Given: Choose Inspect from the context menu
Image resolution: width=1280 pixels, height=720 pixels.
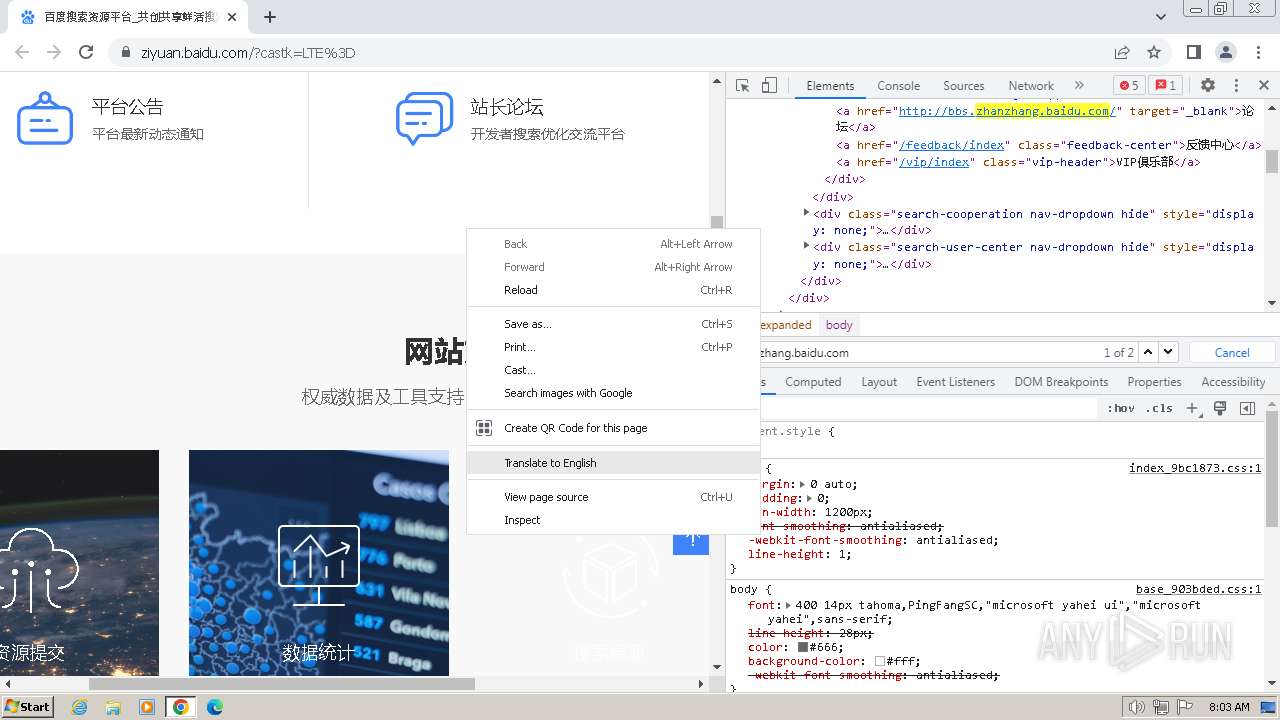Looking at the screenshot, I should click(x=613, y=520).
